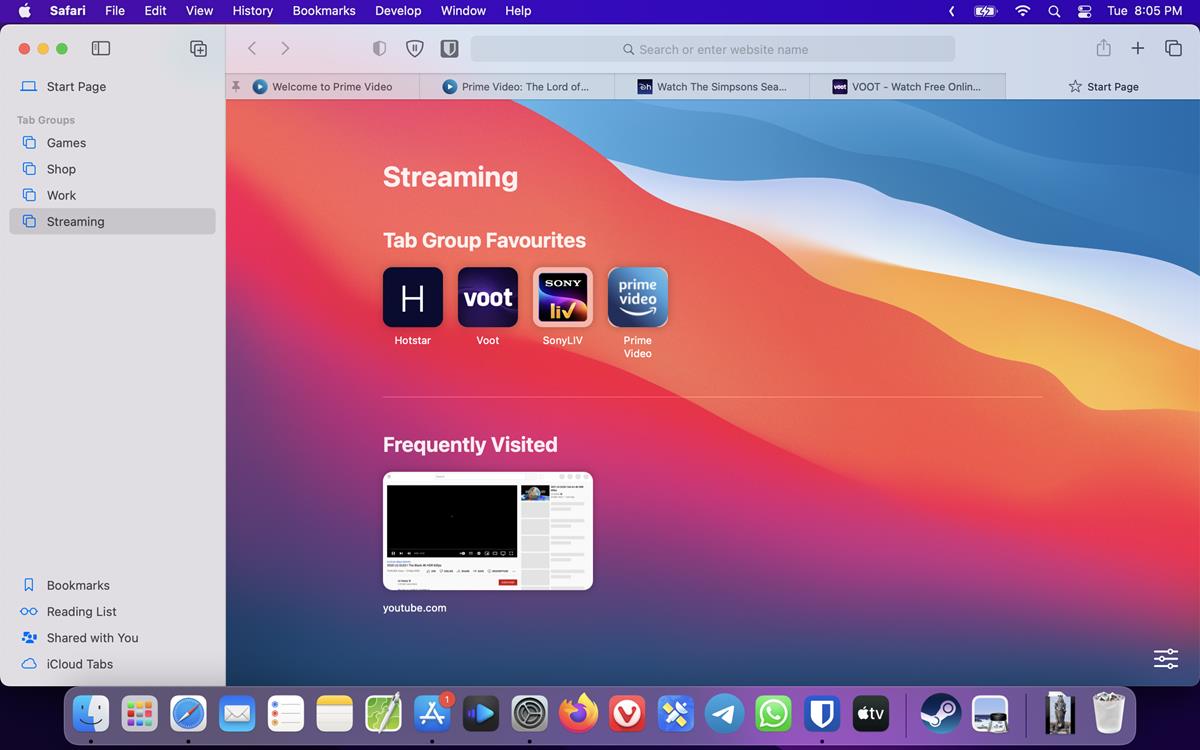Click the youtube.com link label
This screenshot has height=750, width=1200.
[x=415, y=608]
